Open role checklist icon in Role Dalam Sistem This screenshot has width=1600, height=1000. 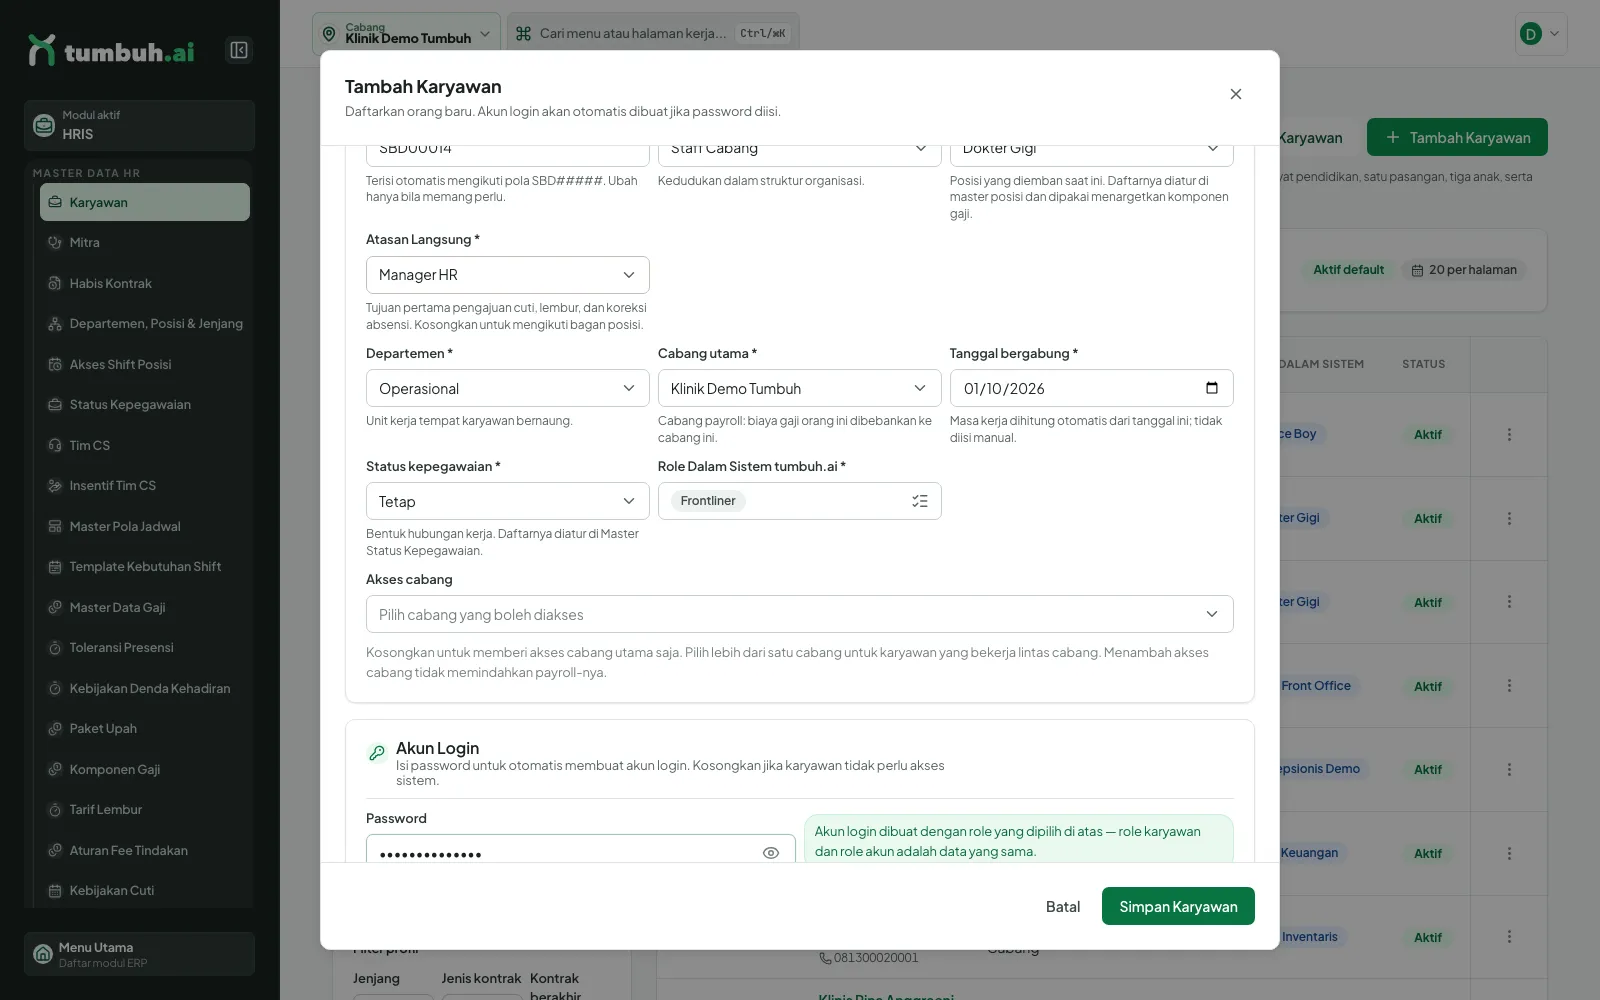click(920, 501)
